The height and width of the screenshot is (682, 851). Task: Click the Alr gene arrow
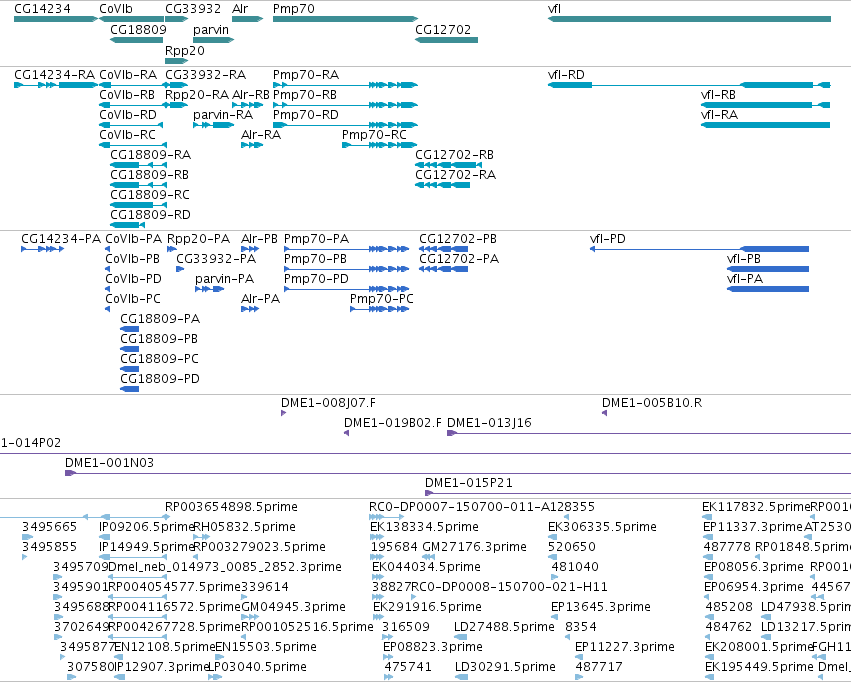247,19
